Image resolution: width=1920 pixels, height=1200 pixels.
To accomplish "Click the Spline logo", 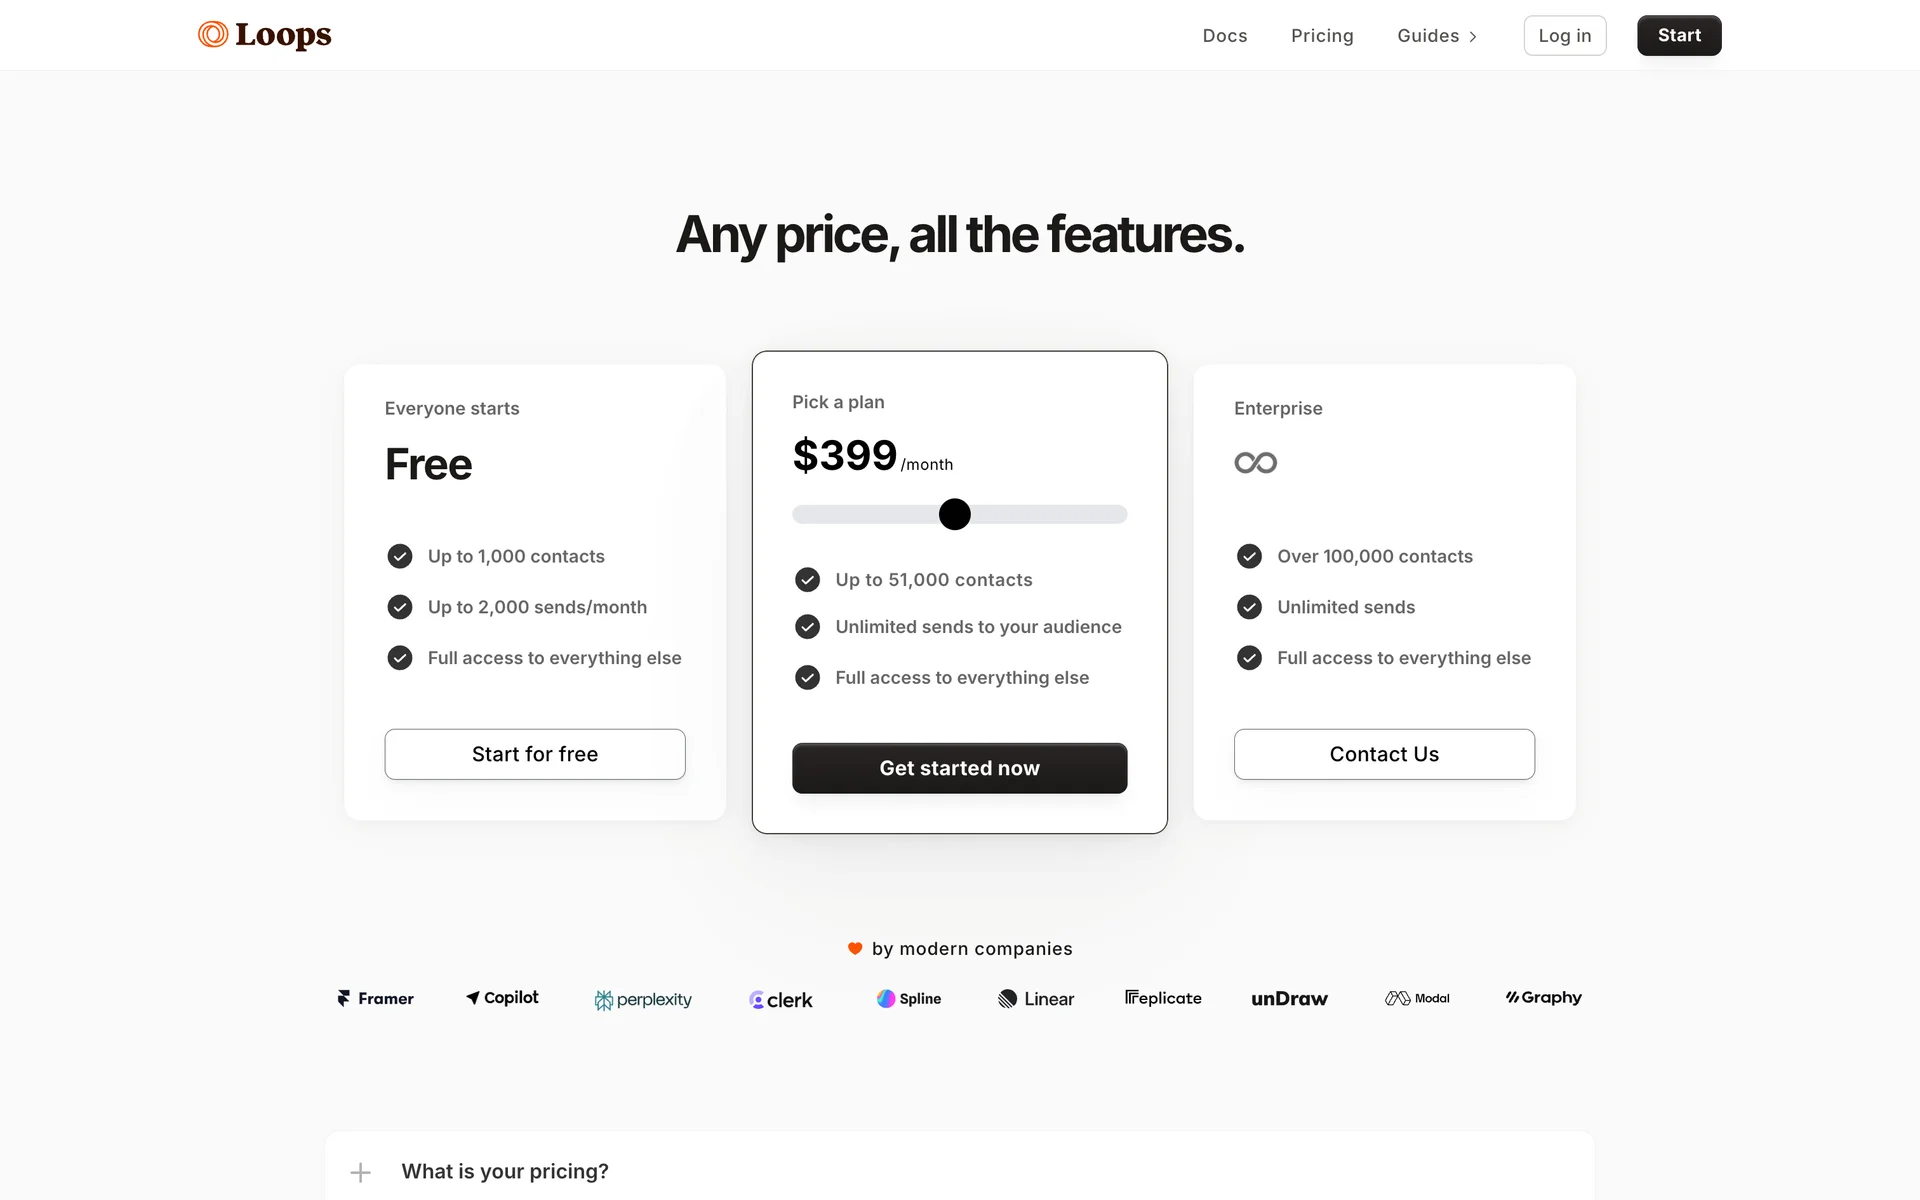I will click(x=909, y=998).
